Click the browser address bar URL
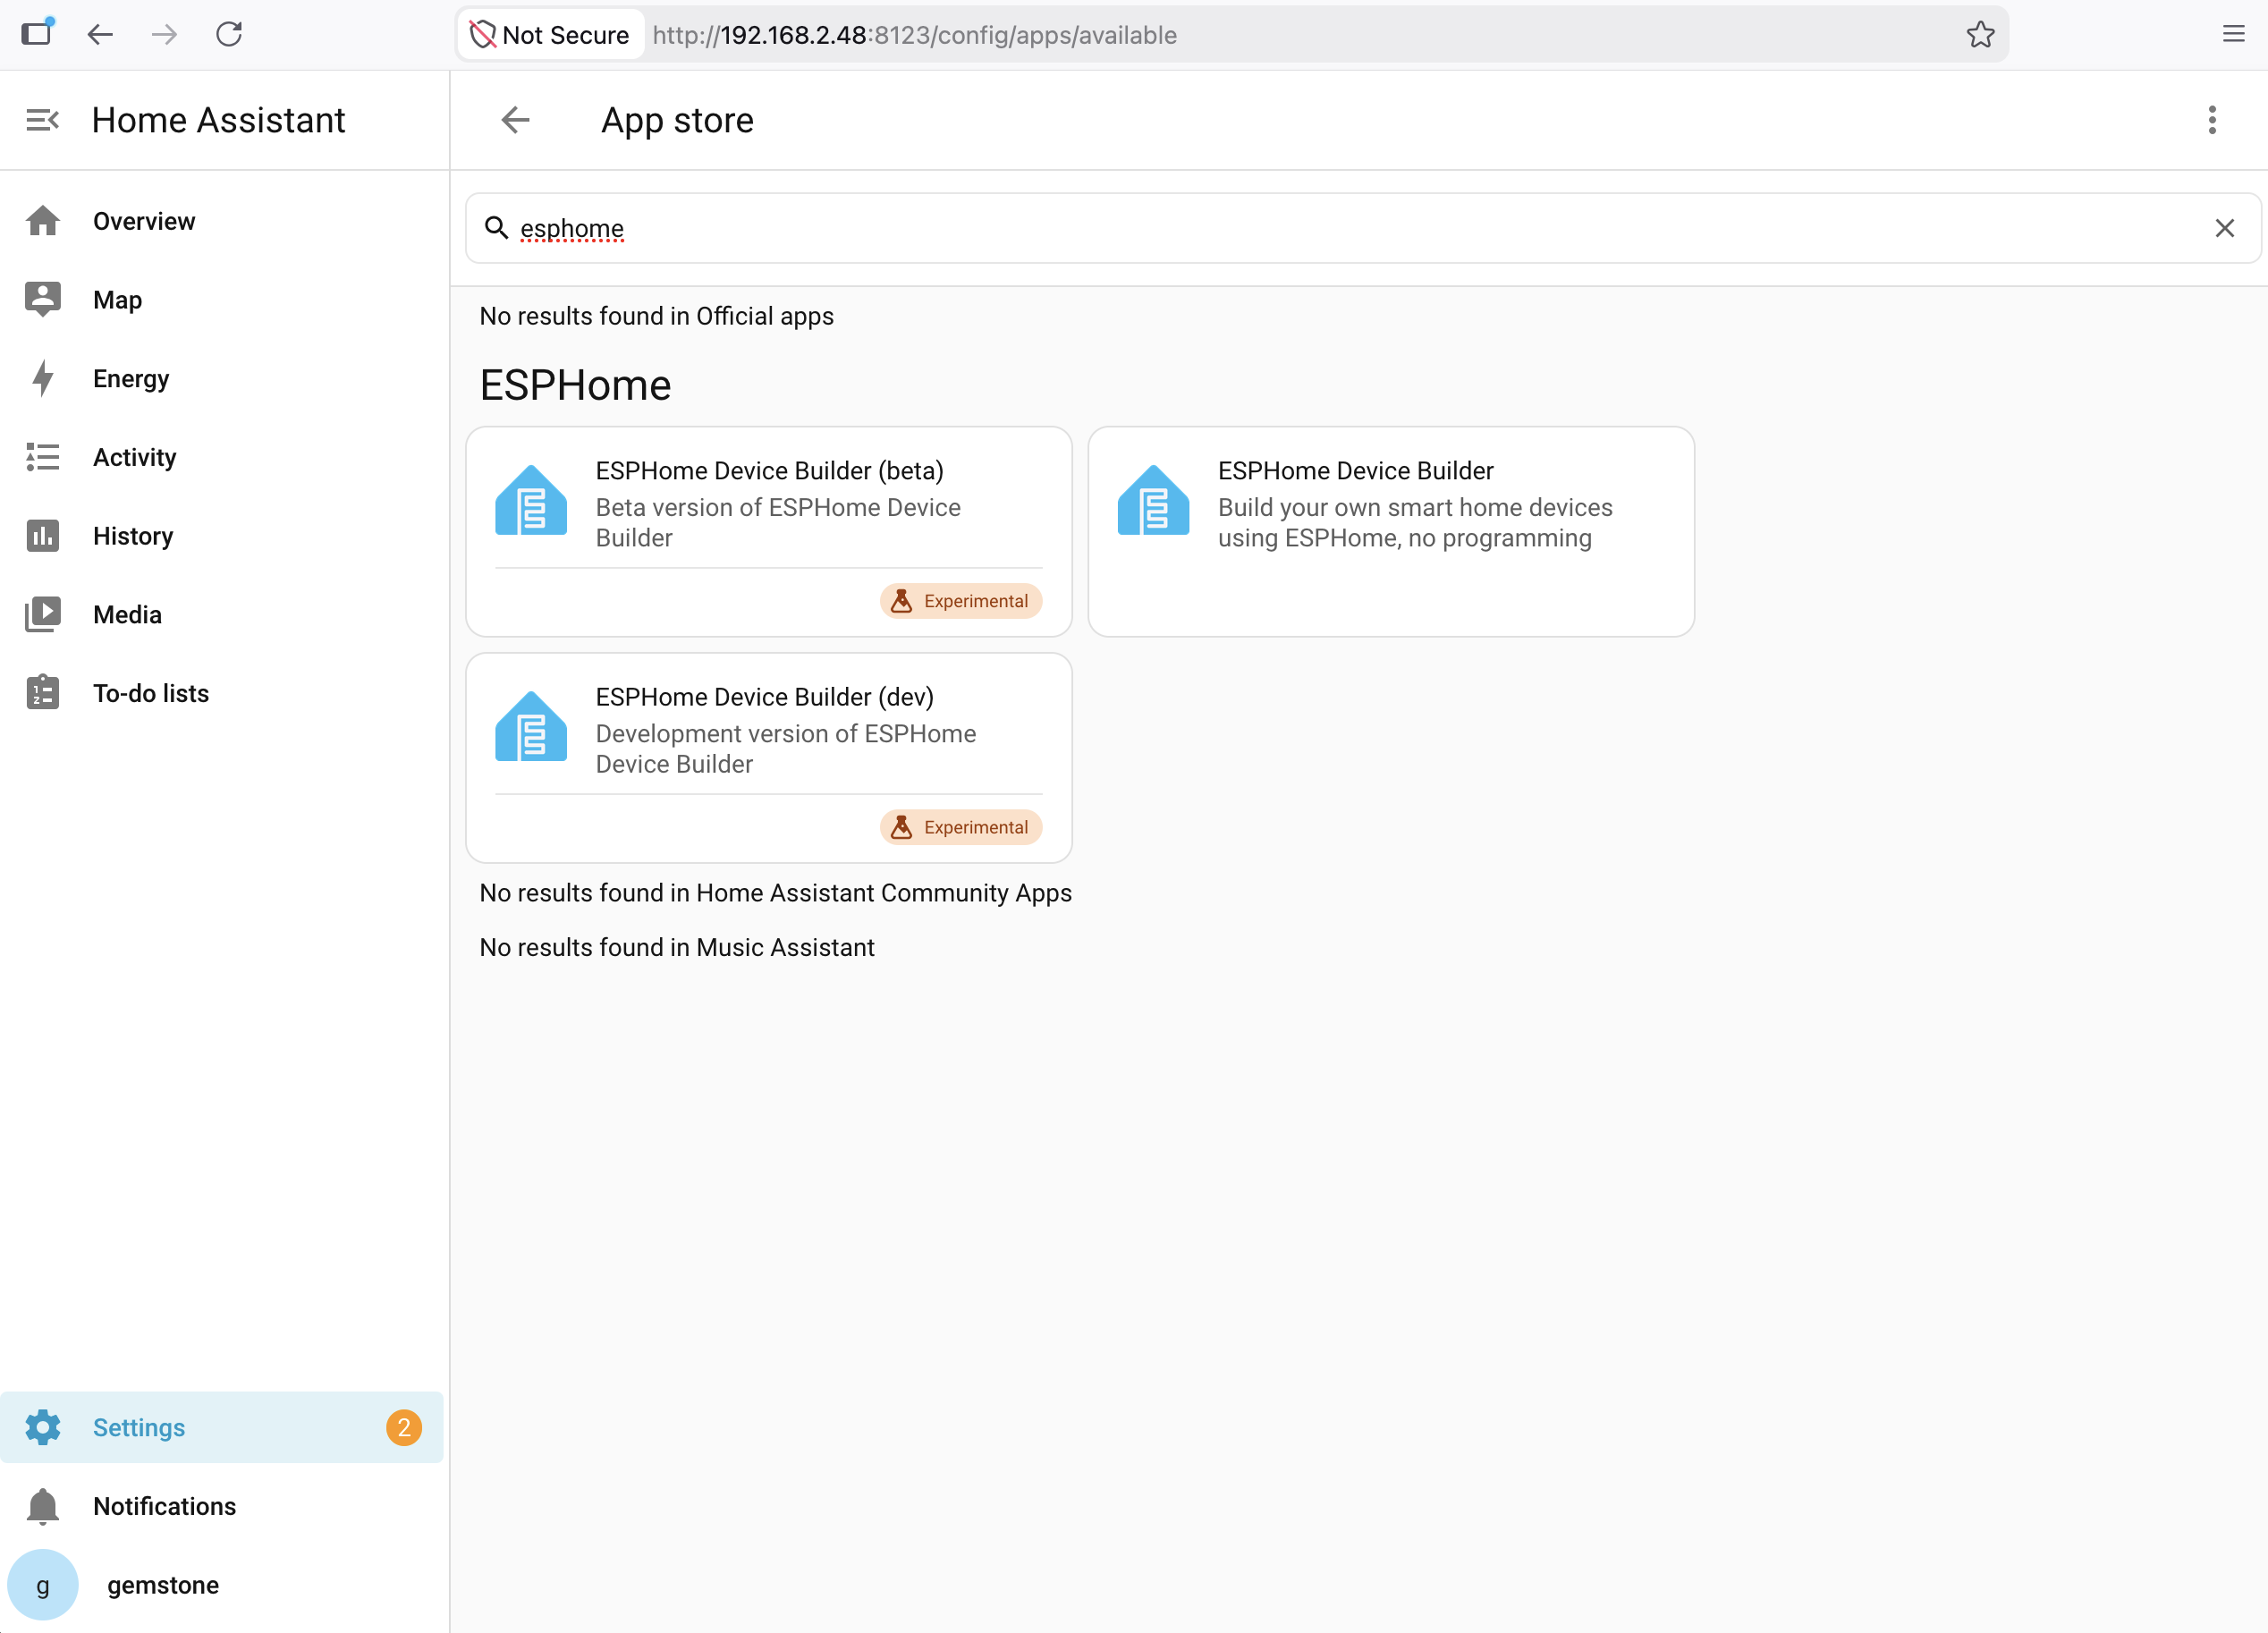Image resolution: width=2268 pixels, height=1633 pixels. [914, 35]
